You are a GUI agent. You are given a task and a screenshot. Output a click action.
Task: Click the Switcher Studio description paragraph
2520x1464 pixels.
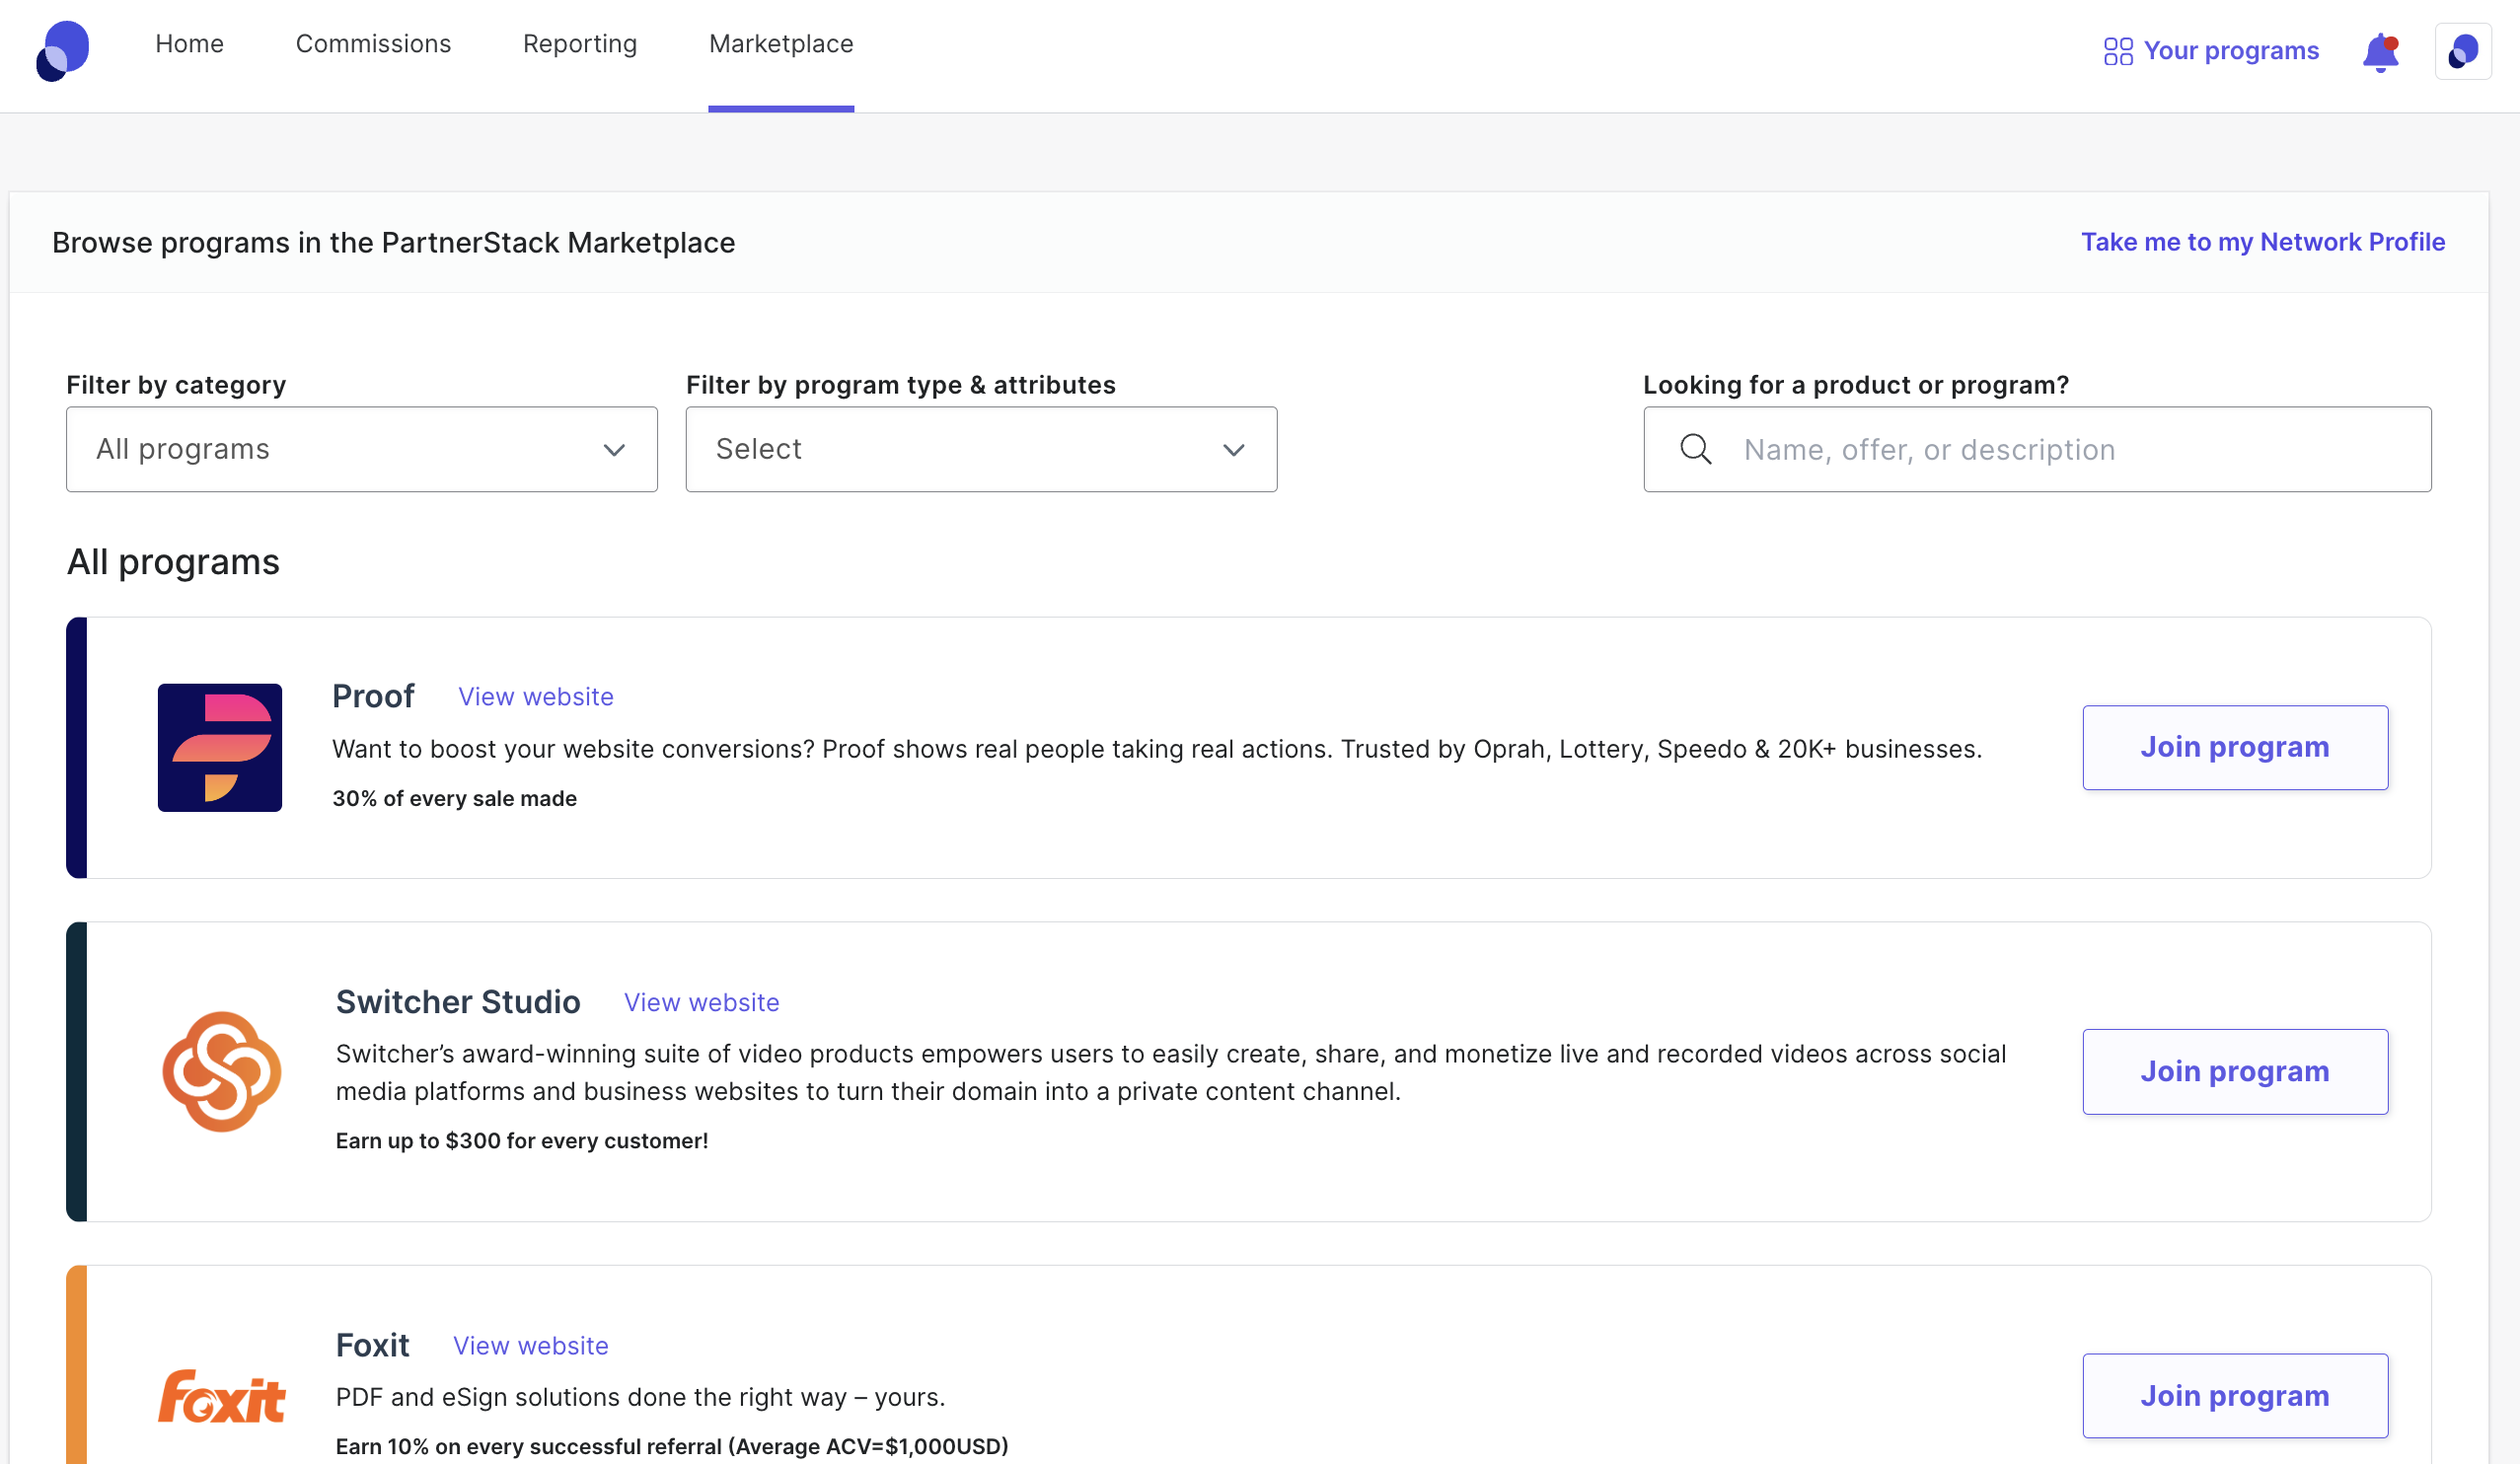(1171, 1072)
